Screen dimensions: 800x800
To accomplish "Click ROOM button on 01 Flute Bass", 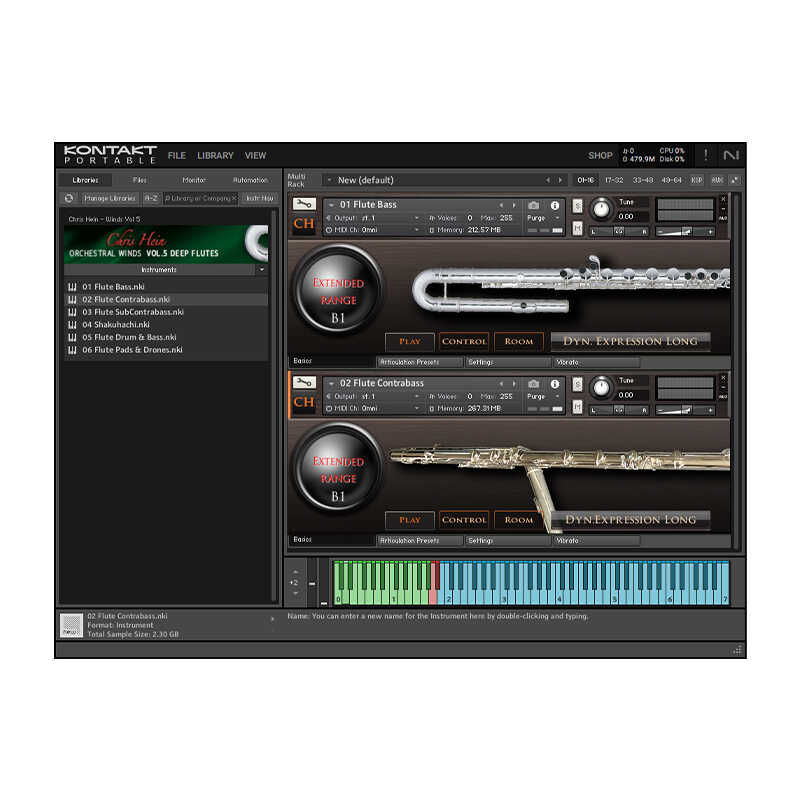I will click(x=519, y=342).
